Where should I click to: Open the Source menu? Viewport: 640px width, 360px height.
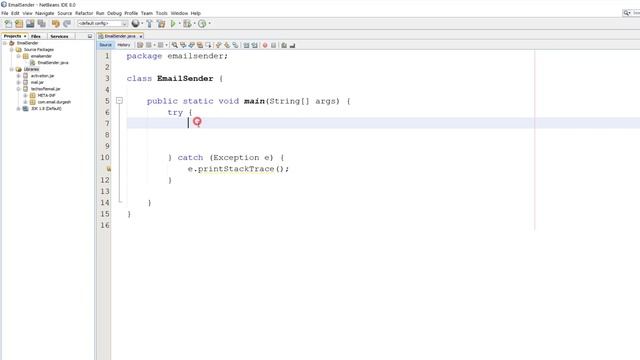64,13
